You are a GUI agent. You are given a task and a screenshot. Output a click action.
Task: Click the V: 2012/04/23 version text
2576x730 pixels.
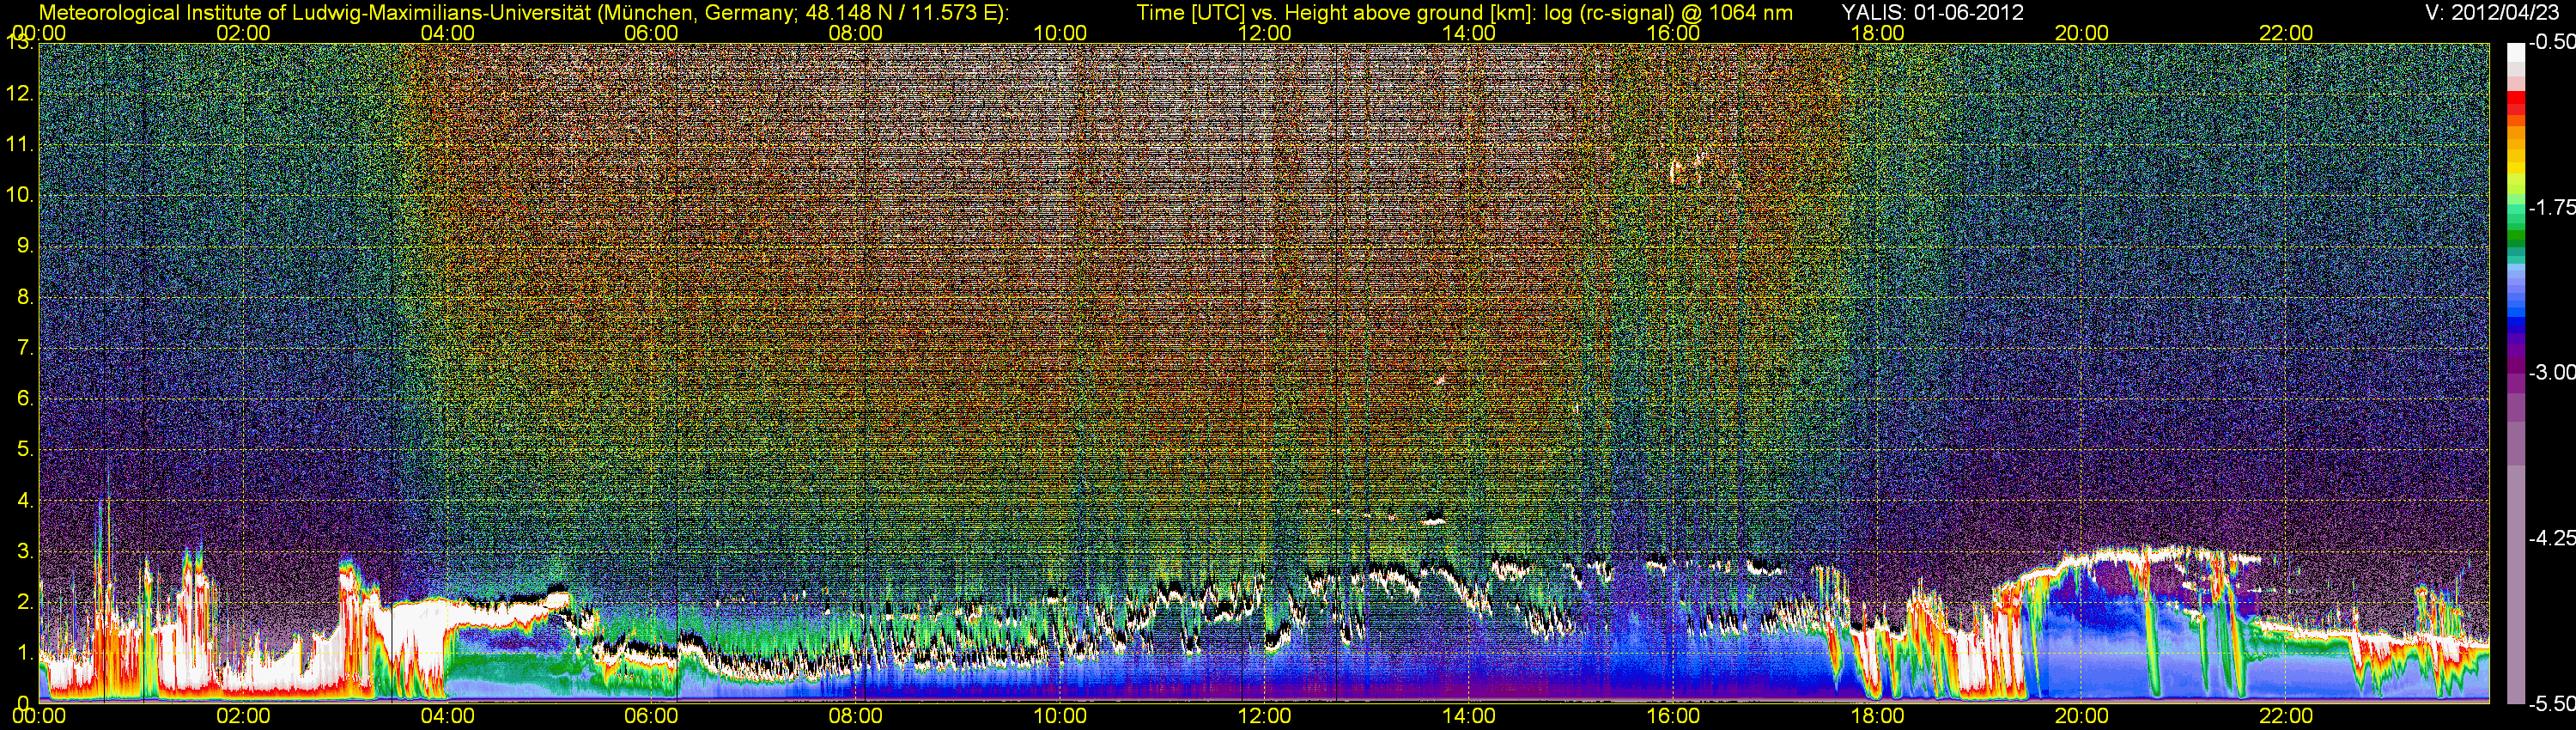click(x=2488, y=13)
